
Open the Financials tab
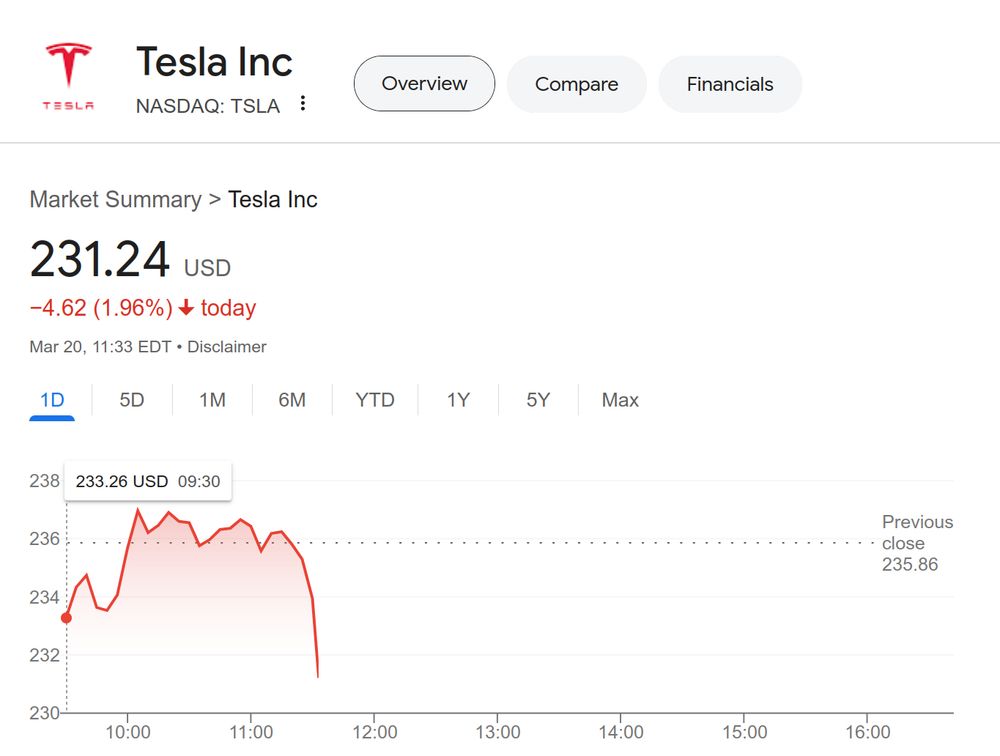[730, 84]
